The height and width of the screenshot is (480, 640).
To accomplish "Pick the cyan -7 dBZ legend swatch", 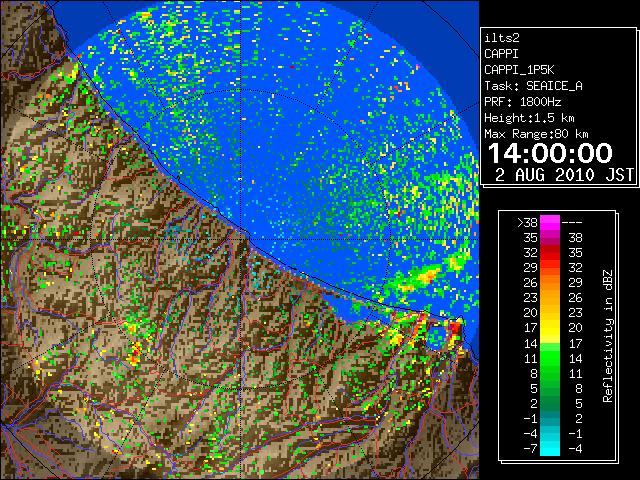I will click(x=550, y=449).
